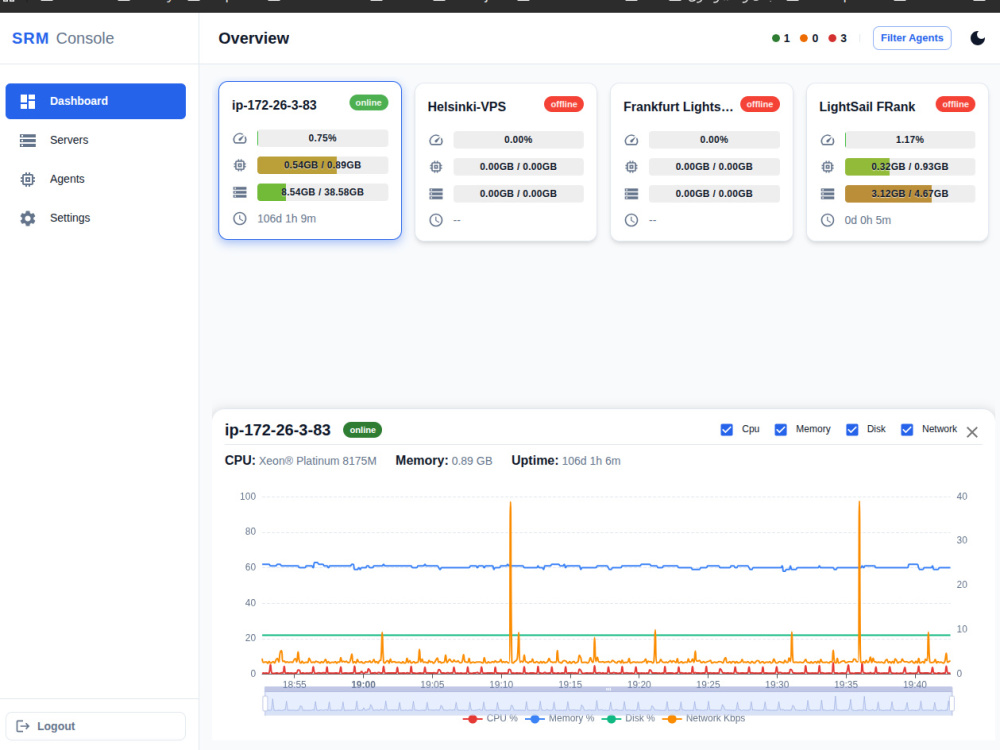The image size is (1000, 750).
Task: Click CPU gauge icon on LightSail FRank card
Action: 827,140
